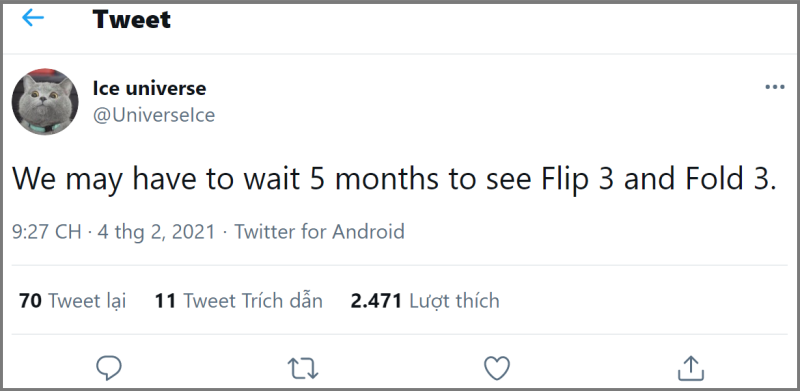Image resolution: width=800 pixels, height=391 pixels.
Task: Click the 4 thg 2, 2021 date
Action: [x=155, y=232]
